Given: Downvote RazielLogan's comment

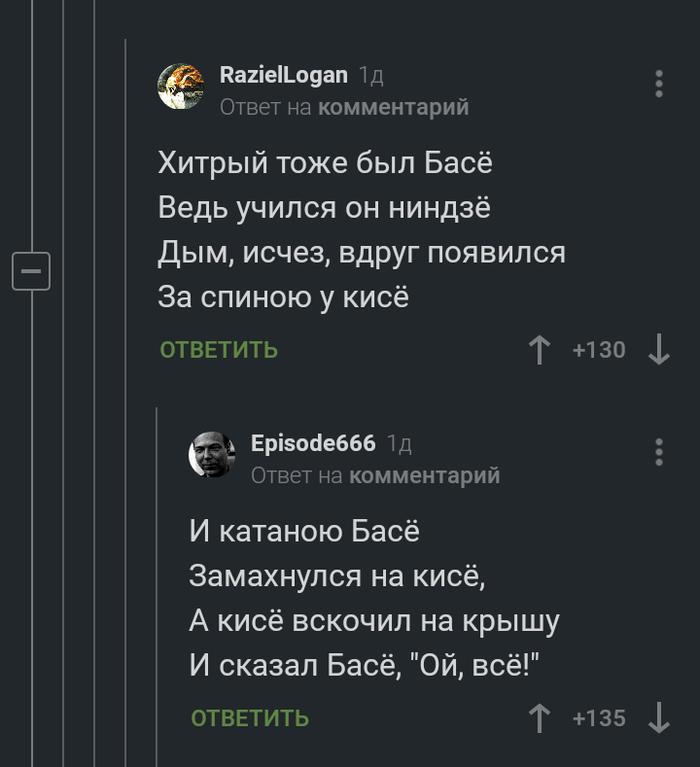Looking at the screenshot, I should pyautogui.click(x=659, y=350).
